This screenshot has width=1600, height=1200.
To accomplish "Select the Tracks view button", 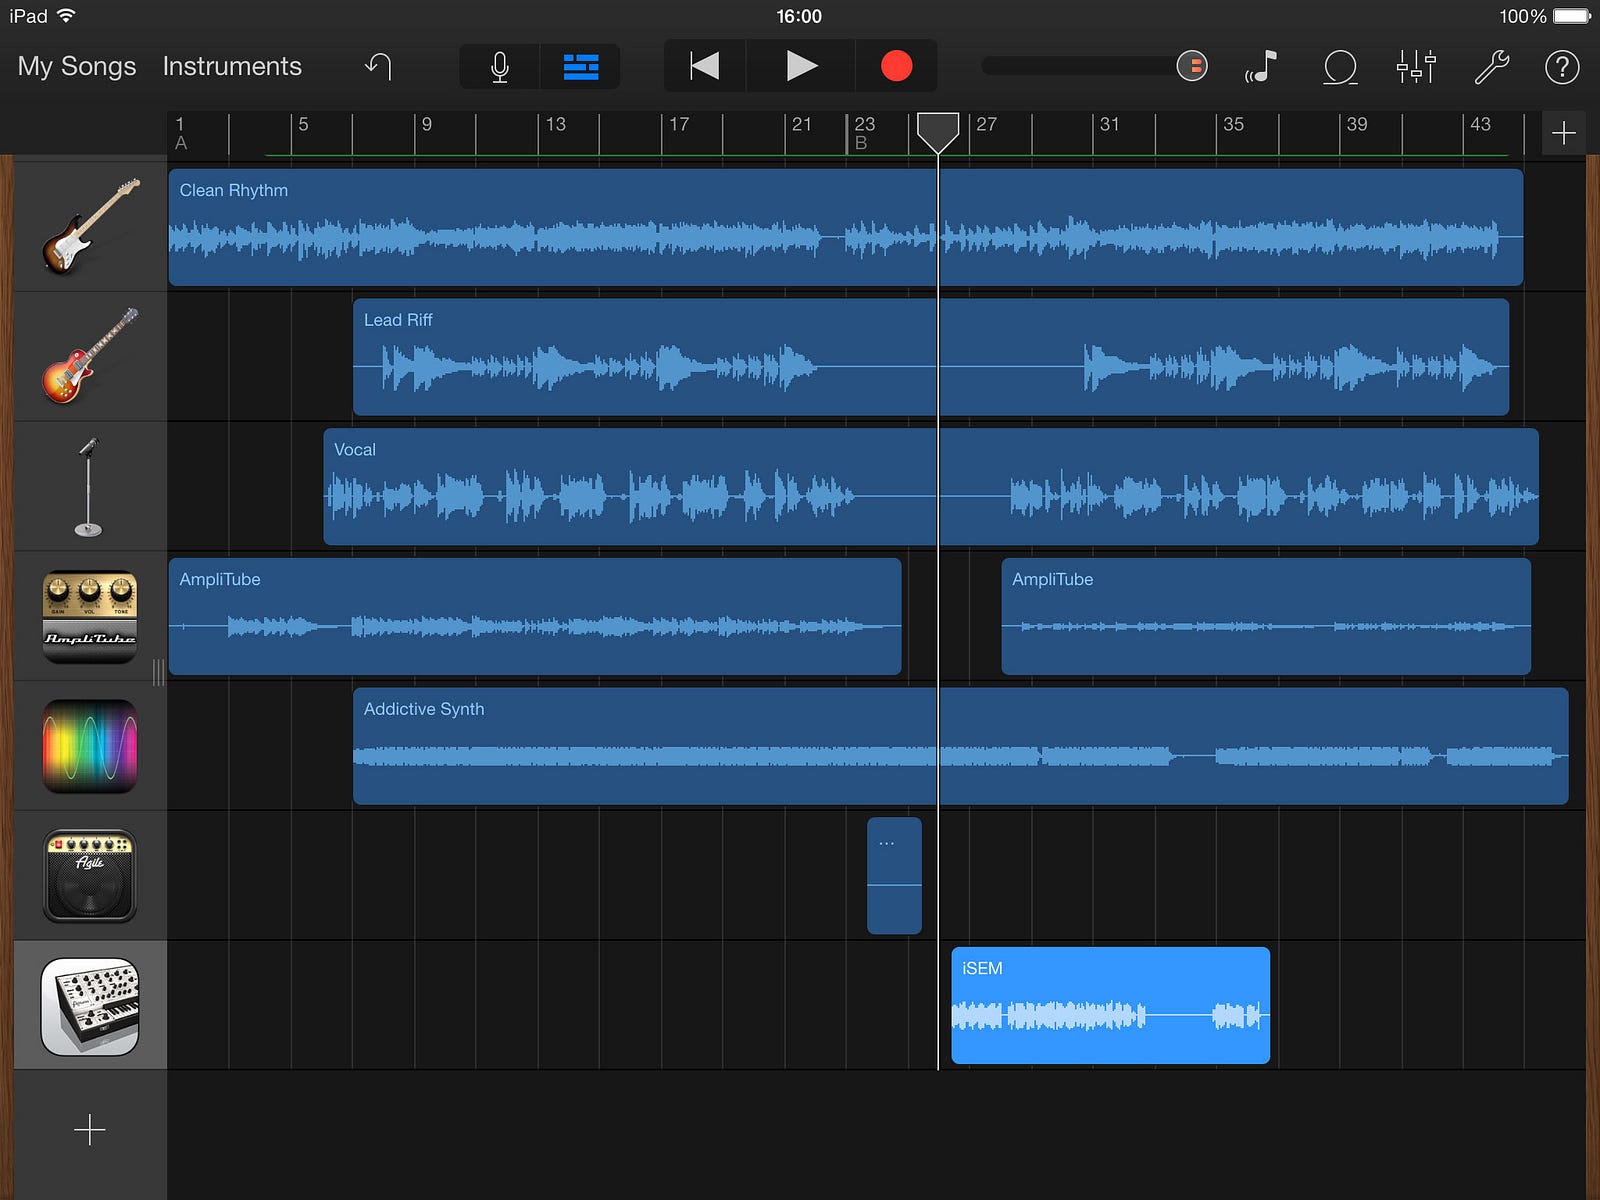I will pyautogui.click(x=581, y=67).
